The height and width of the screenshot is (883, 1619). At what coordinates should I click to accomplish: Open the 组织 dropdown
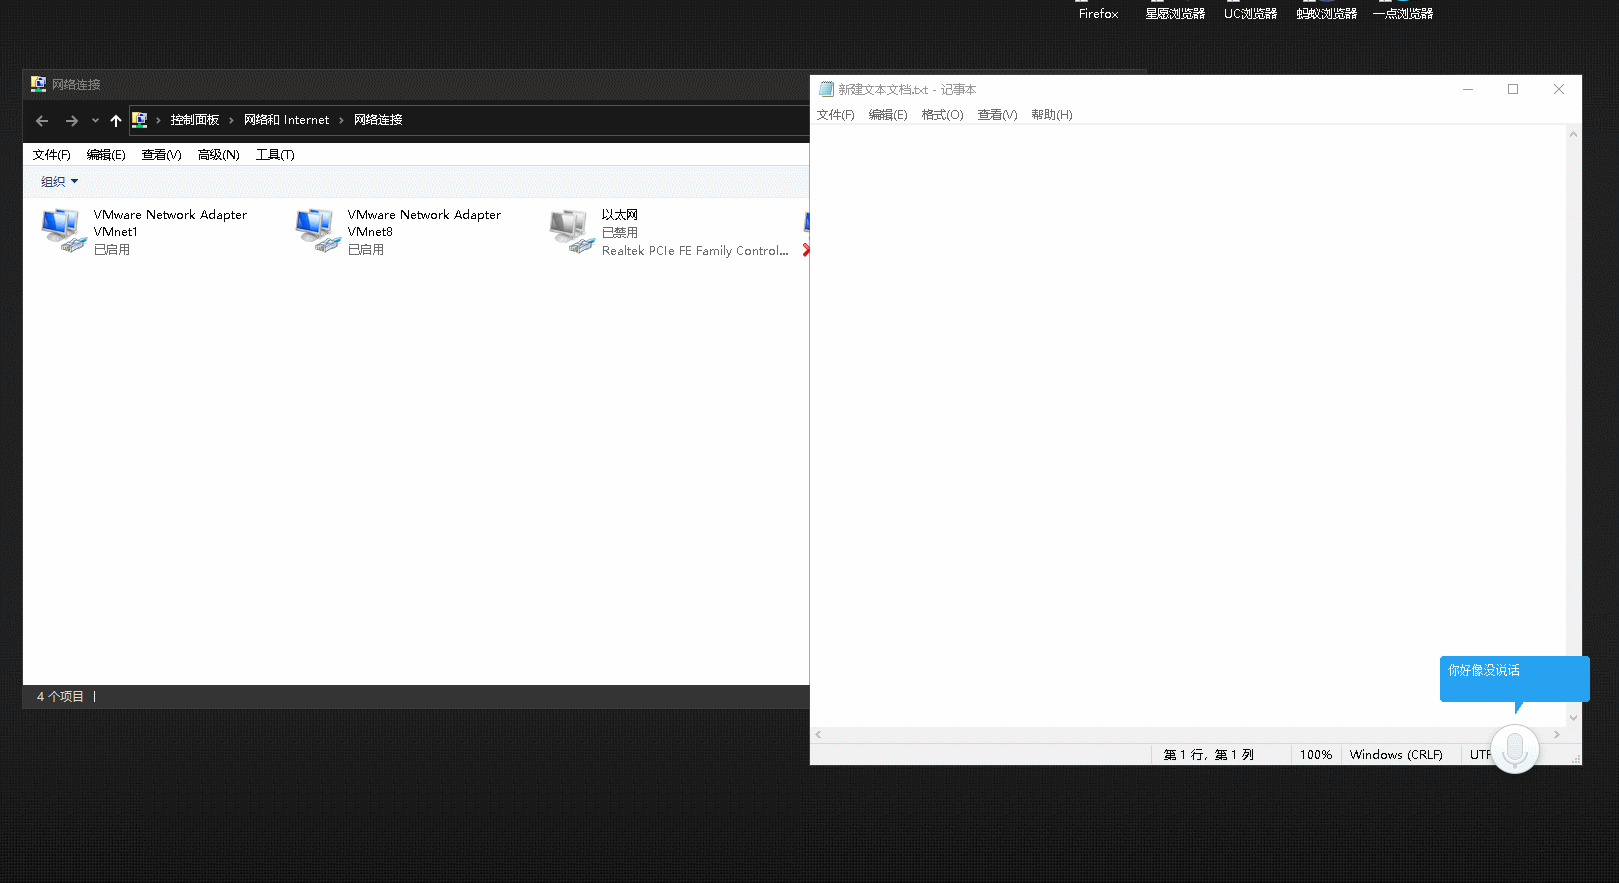click(59, 182)
